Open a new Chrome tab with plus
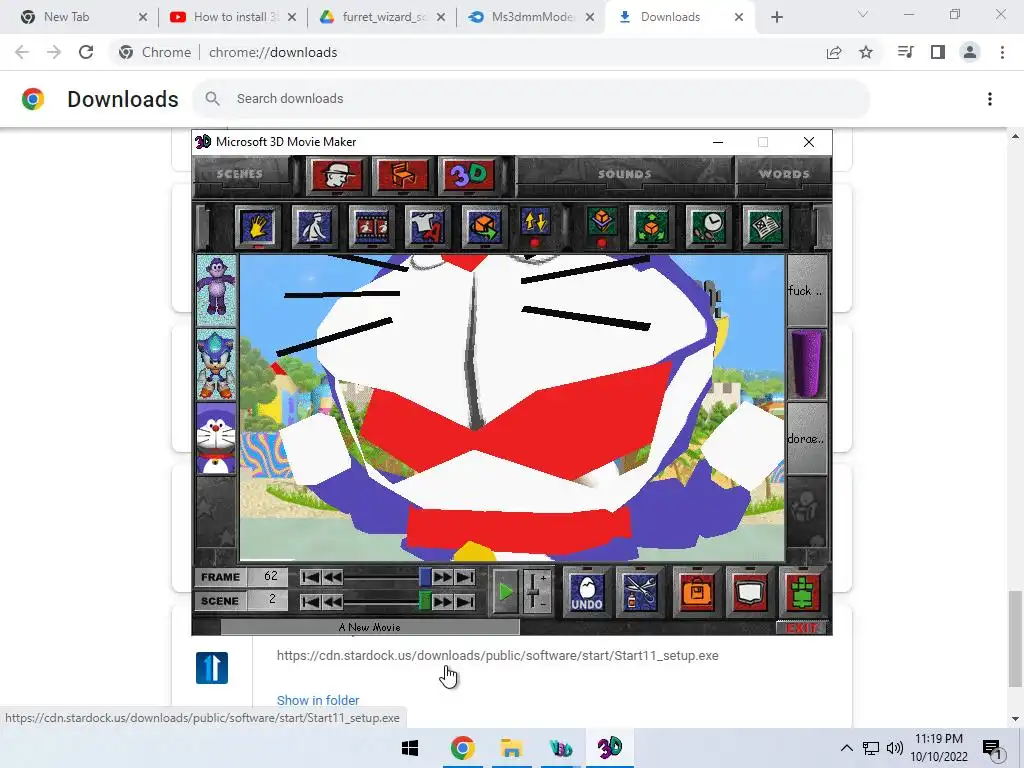1024x768 pixels. 776,17
